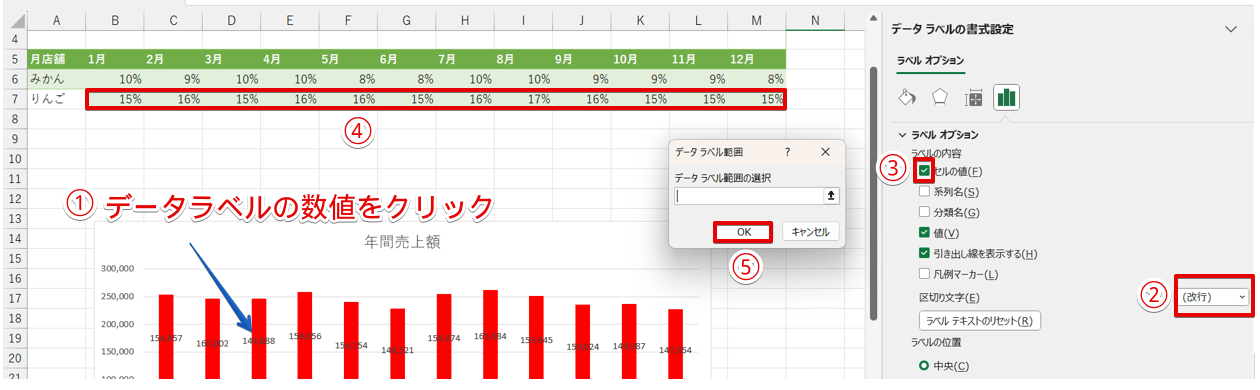Image resolution: width=1260 pixels, height=390 pixels.
Task: Select 中央 label position radio
Action: click(925, 366)
